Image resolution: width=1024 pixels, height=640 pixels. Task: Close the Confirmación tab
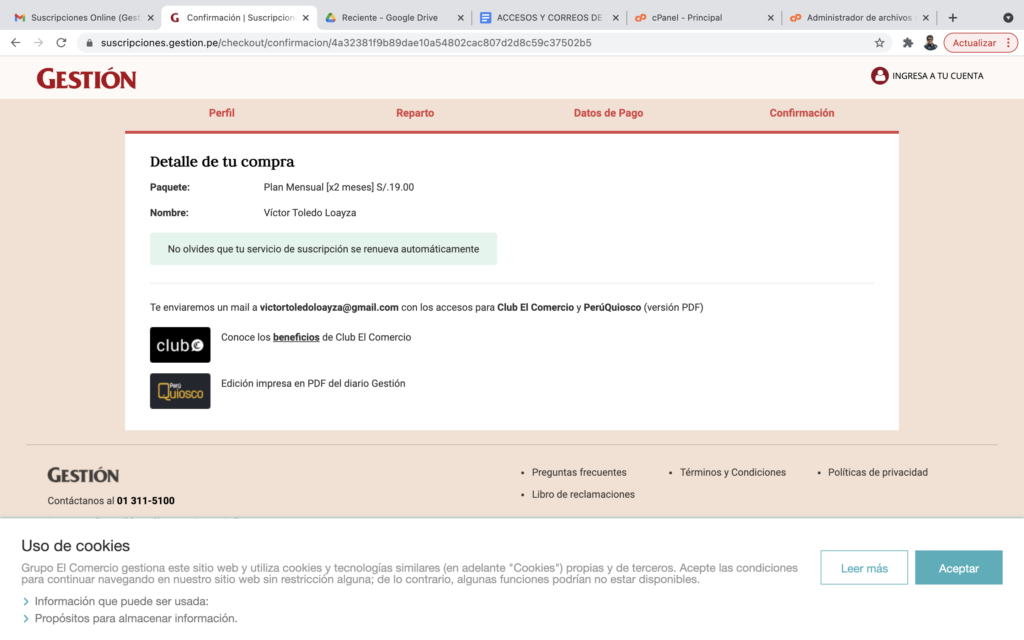(306, 18)
